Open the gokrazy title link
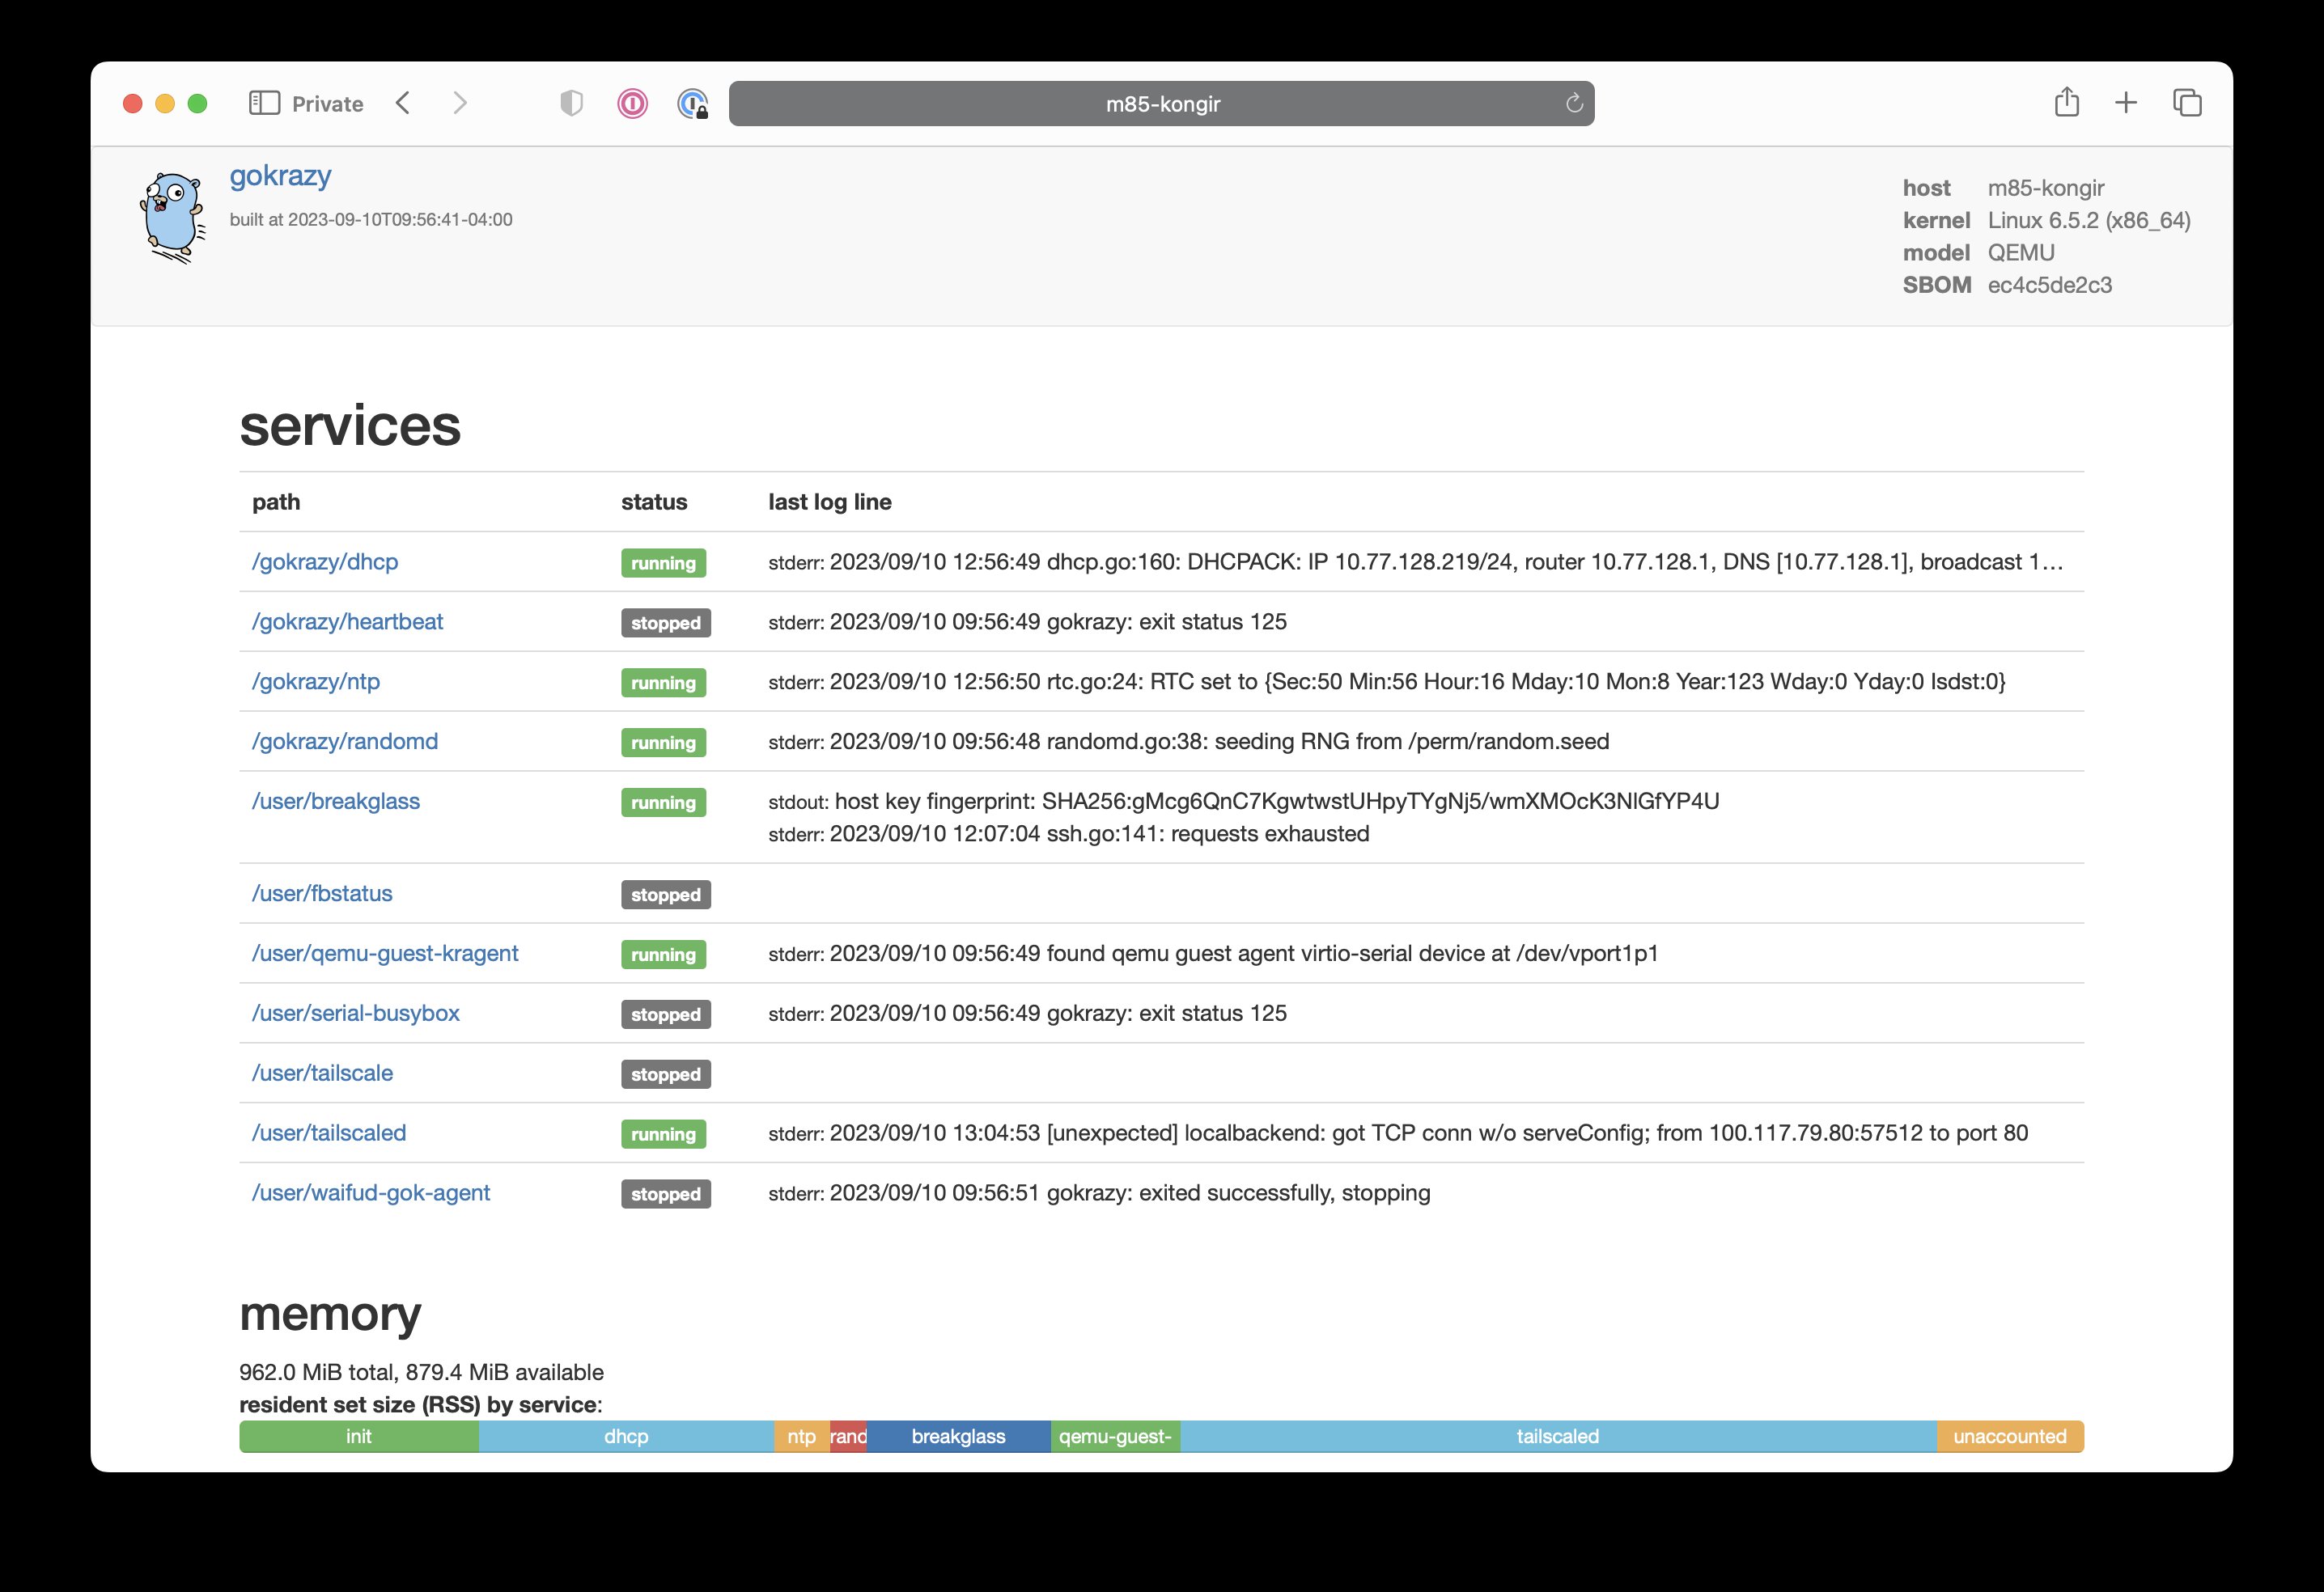Viewport: 2324px width, 1592px height. point(280,175)
